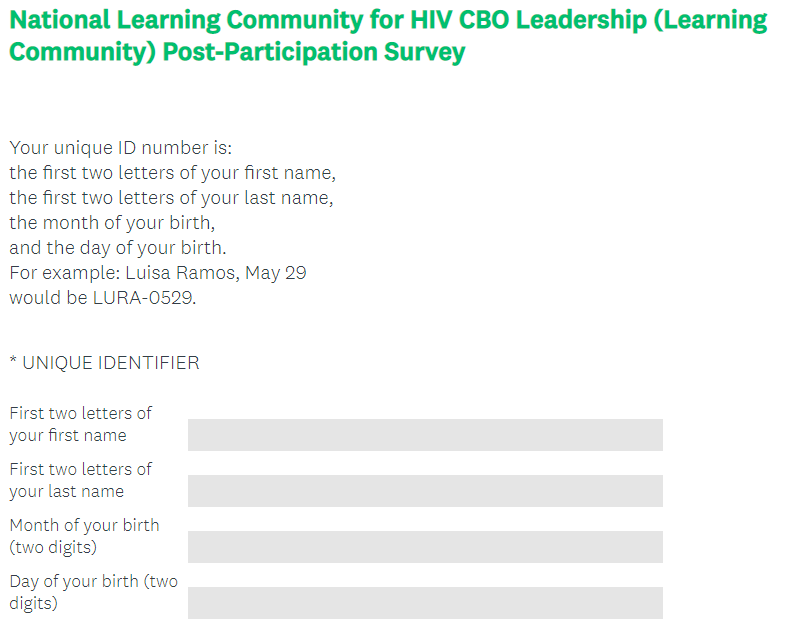Image resolution: width=788 pixels, height=630 pixels.
Task: Click the 'Your unique ID number is:' text
Action: click(x=121, y=148)
